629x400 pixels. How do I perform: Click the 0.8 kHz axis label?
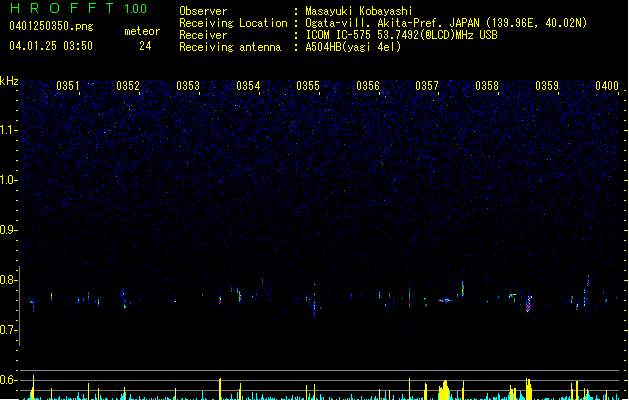8,280
